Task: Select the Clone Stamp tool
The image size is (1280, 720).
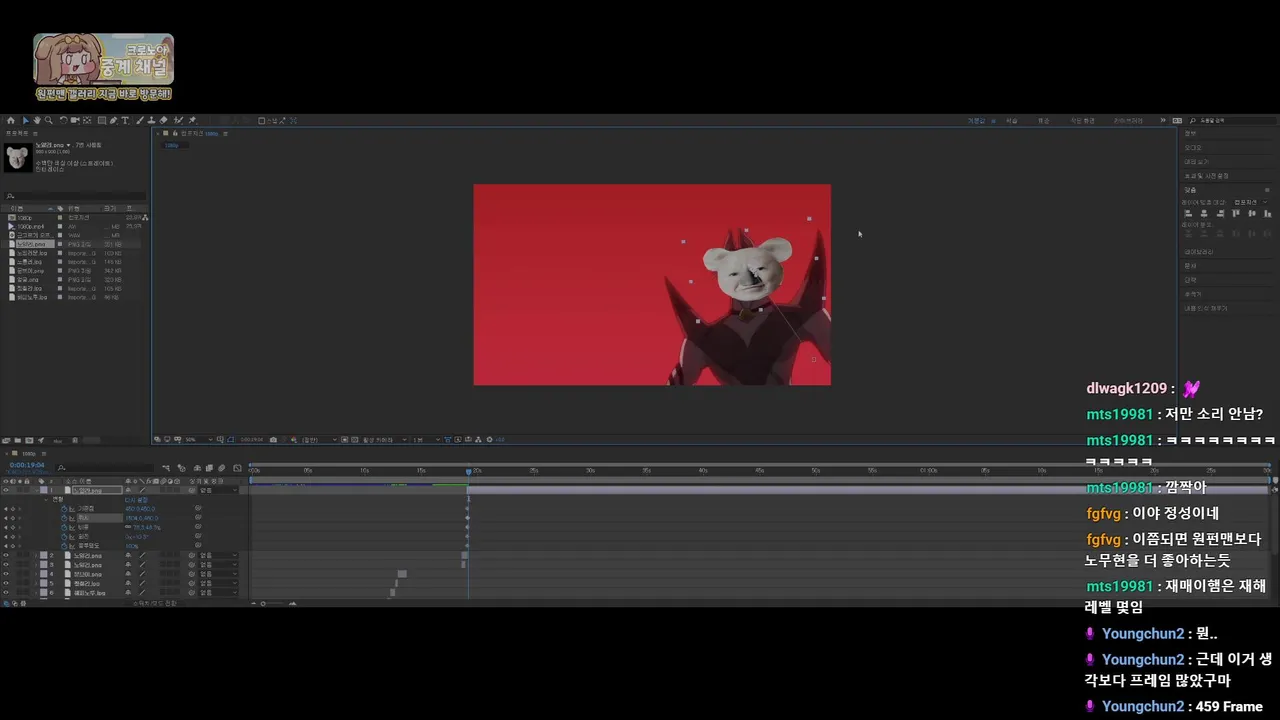Action: (x=151, y=120)
